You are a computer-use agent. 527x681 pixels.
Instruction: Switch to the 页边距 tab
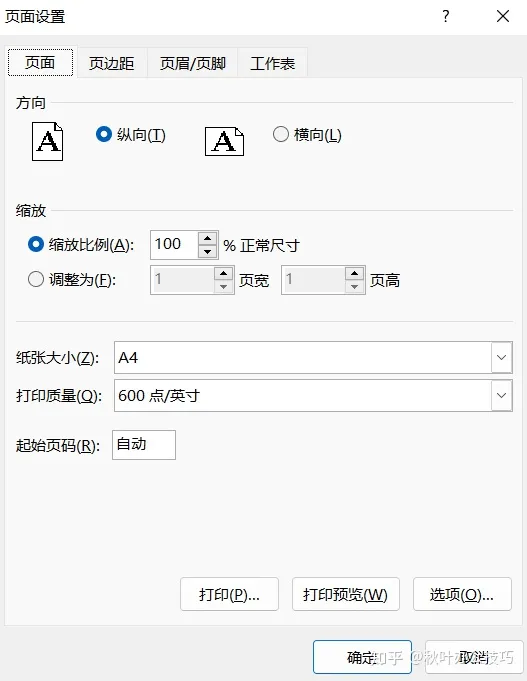112,63
